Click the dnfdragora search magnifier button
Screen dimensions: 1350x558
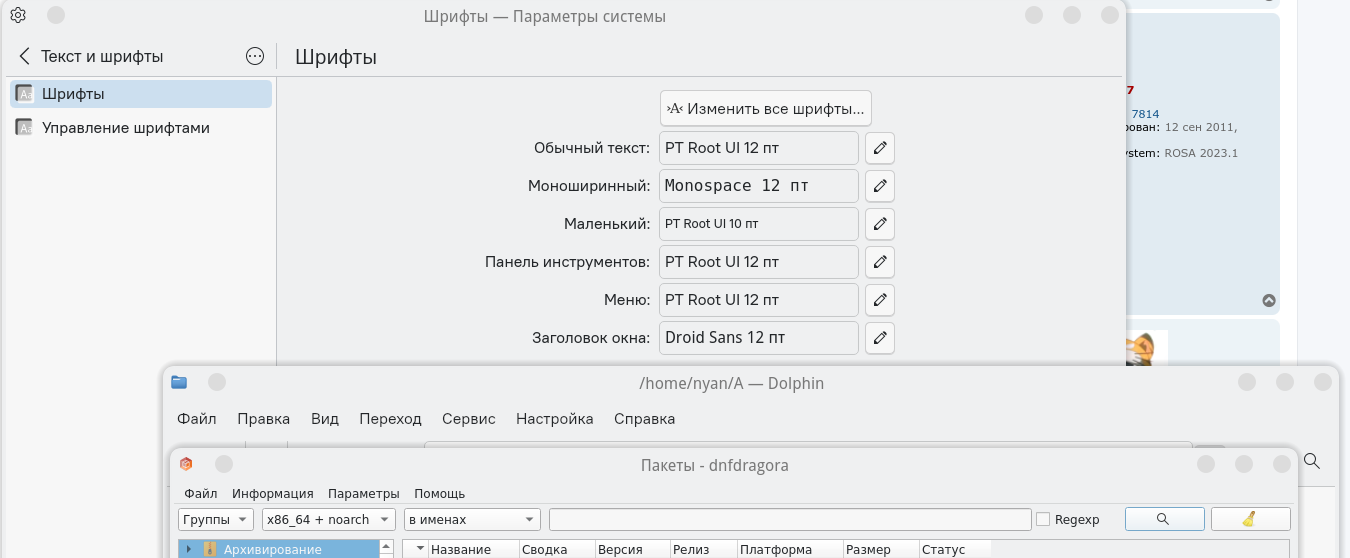pos(1164,519)
